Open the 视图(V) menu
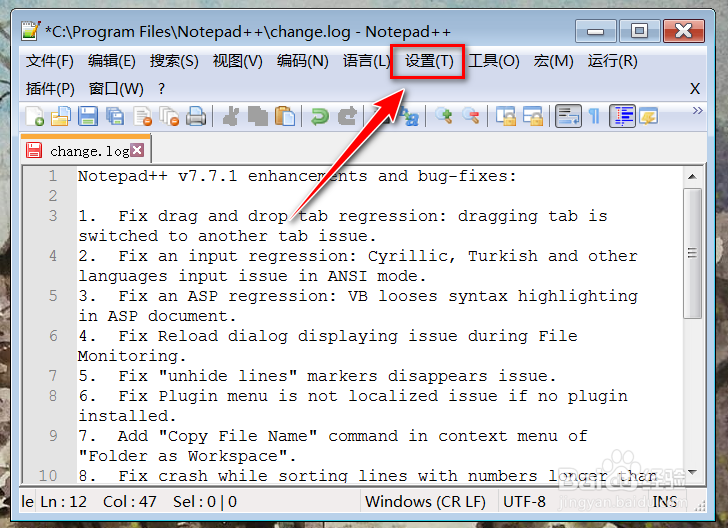The image size is (728, 528). tap(237, 61)
